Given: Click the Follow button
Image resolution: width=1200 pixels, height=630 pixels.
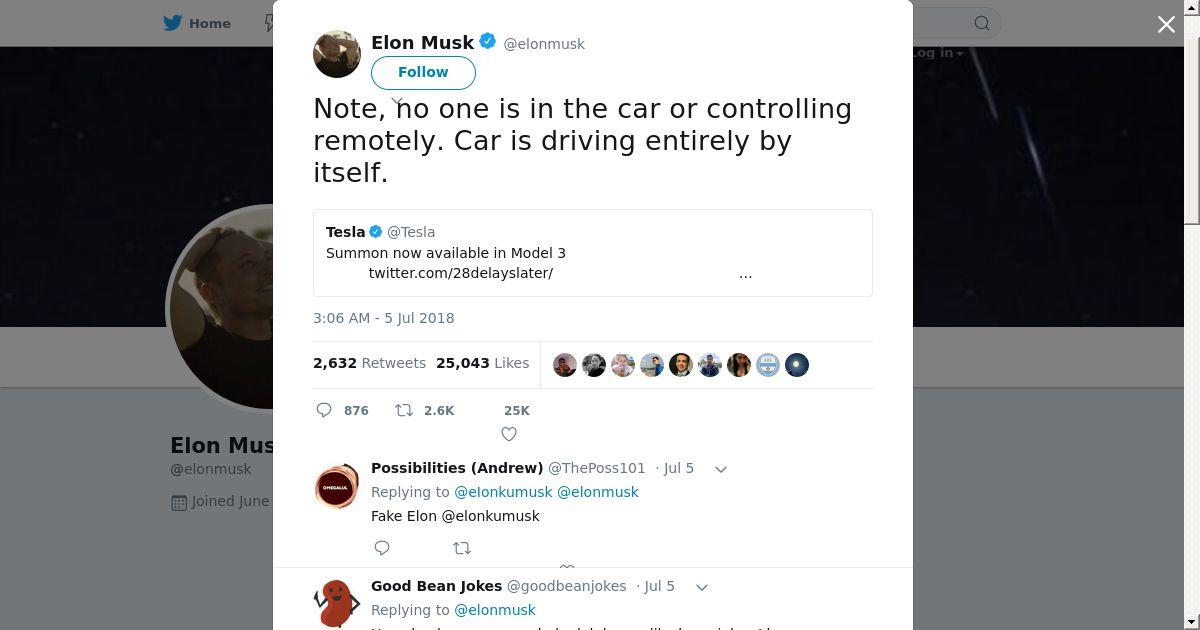Looking at the screenshot, I should click(423, 72).
